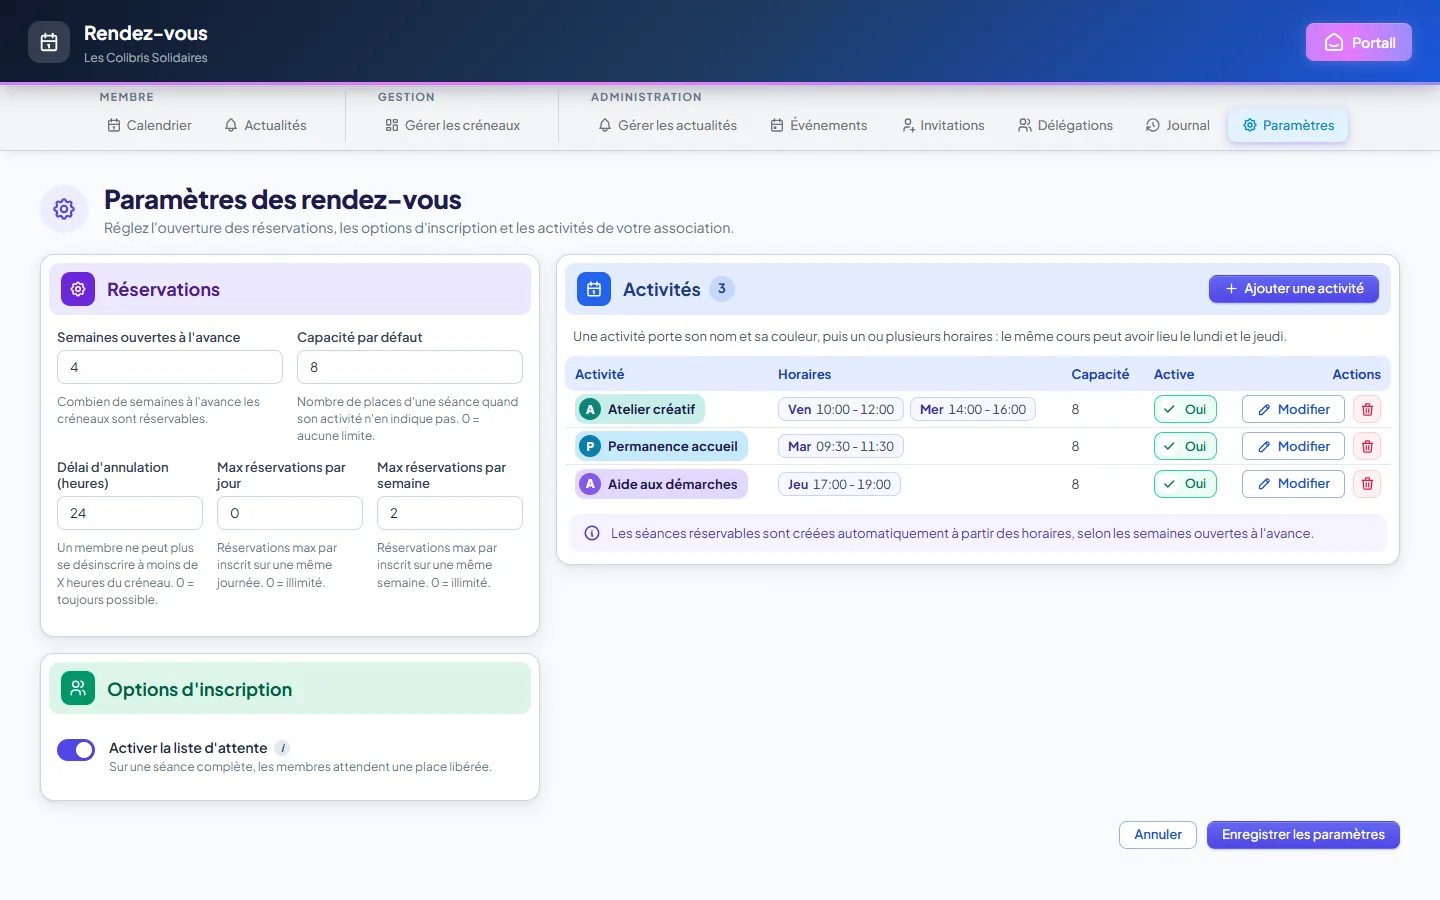The image size is (1440, 900).
Task: Go to Gérer les créneaux
Action: 452,125
